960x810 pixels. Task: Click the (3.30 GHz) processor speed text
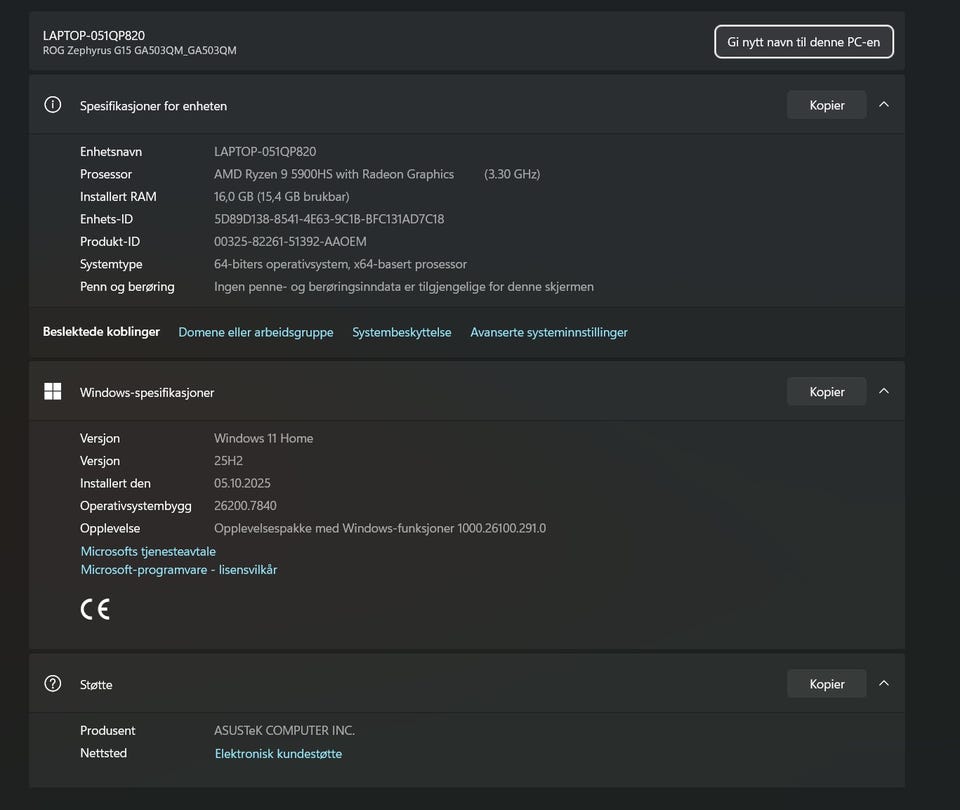pos(512,174)
